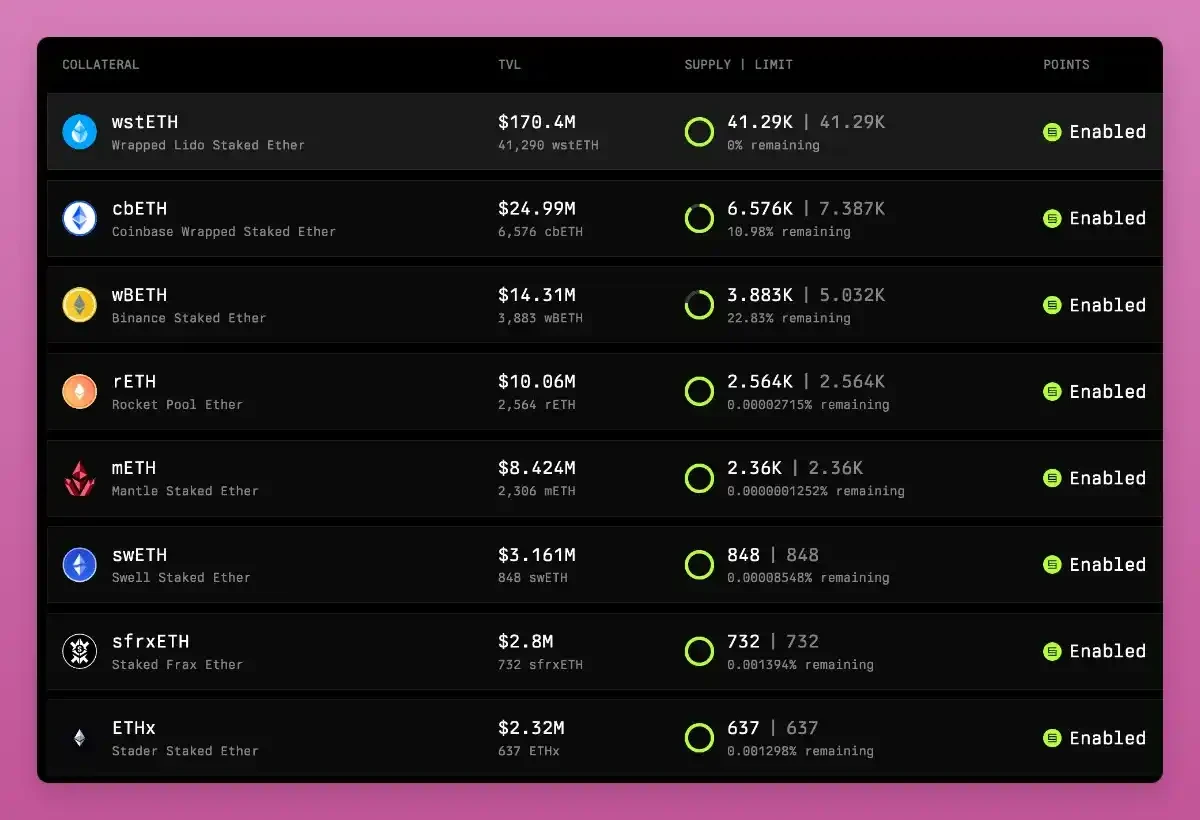Click the rETH Rocket Pool icon
The image size is (1200, 820).
click(x=80, y=392)
